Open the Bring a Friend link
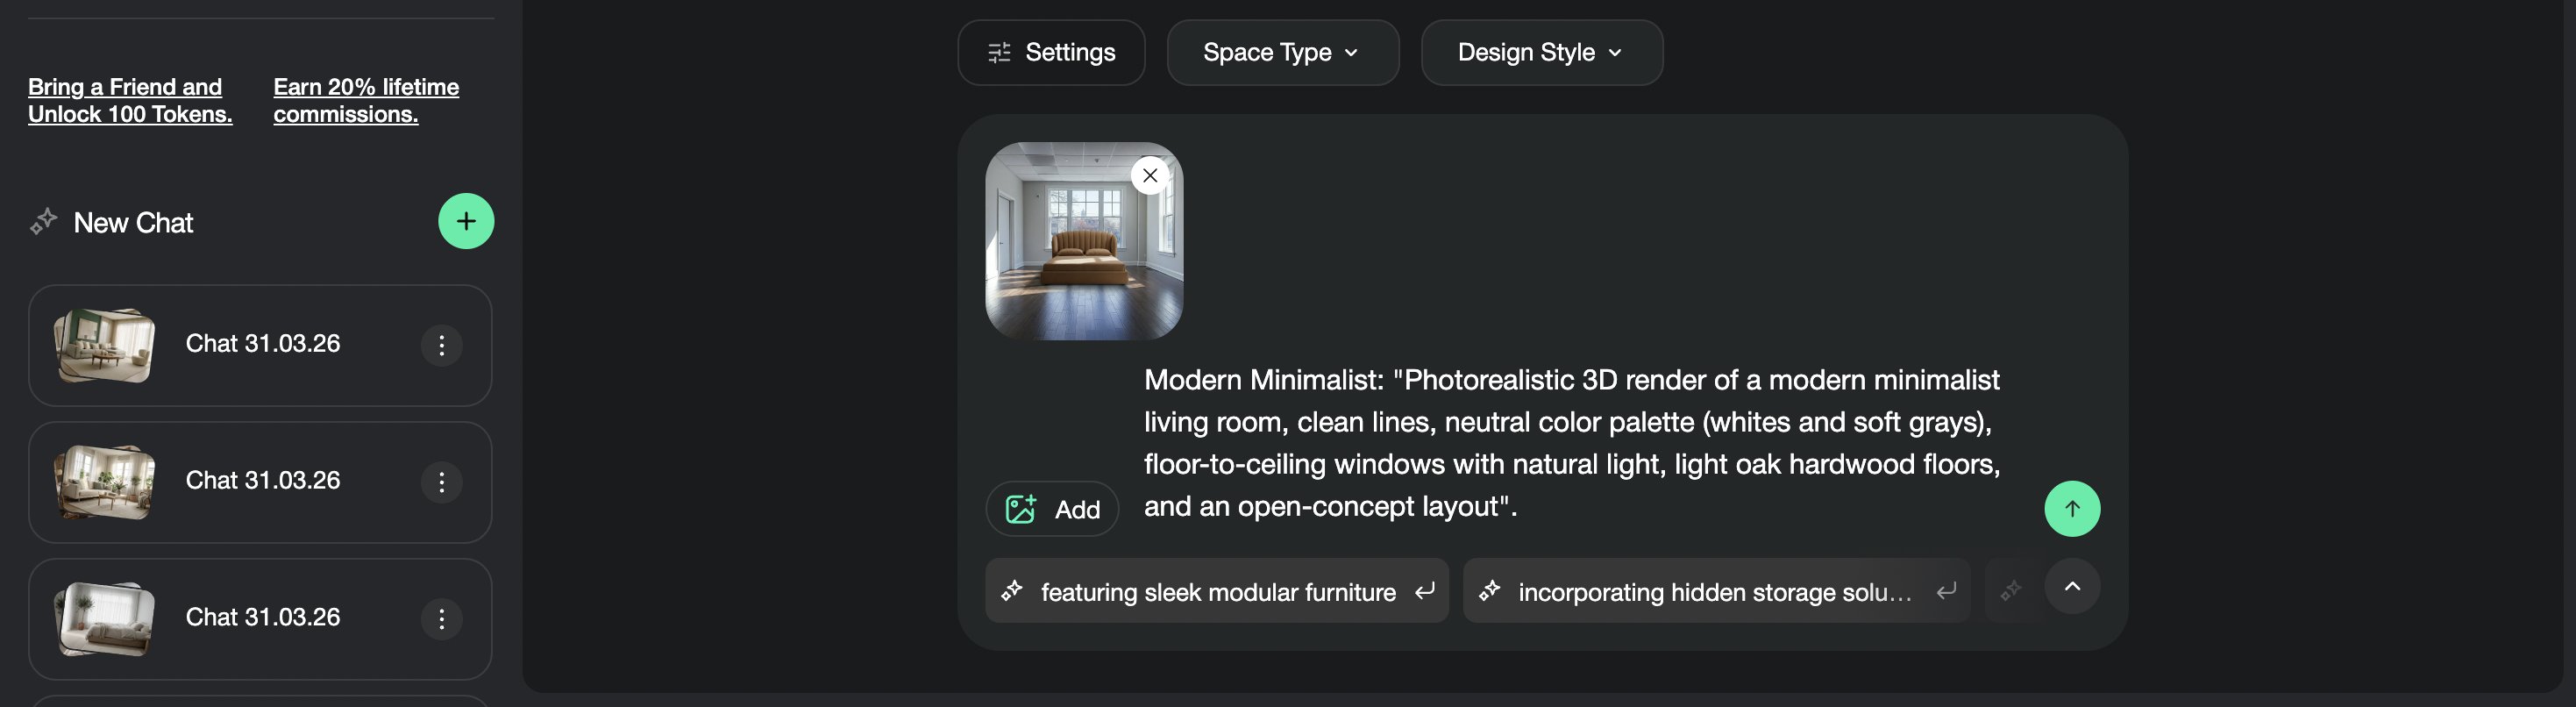Viewport: 2576px width, 707px height. click(x=130, y=100)
